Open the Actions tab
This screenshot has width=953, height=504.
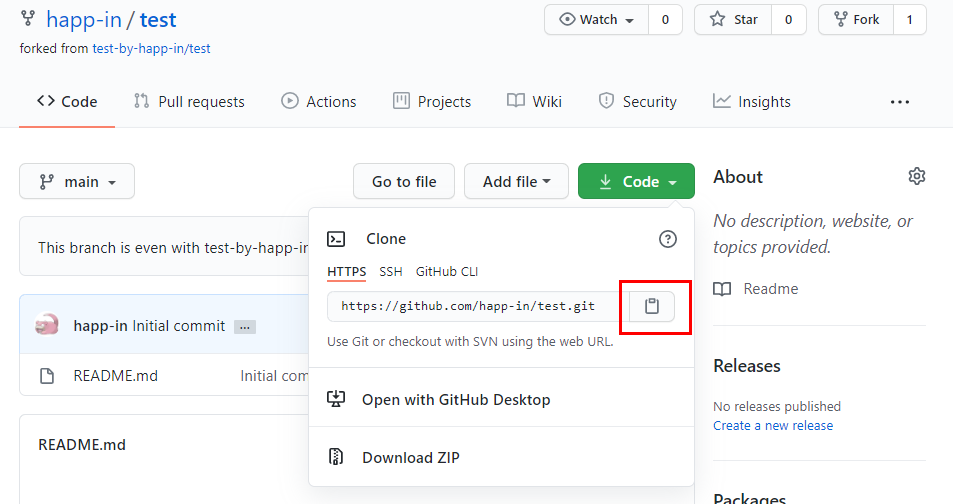click(x=318, y=102)
